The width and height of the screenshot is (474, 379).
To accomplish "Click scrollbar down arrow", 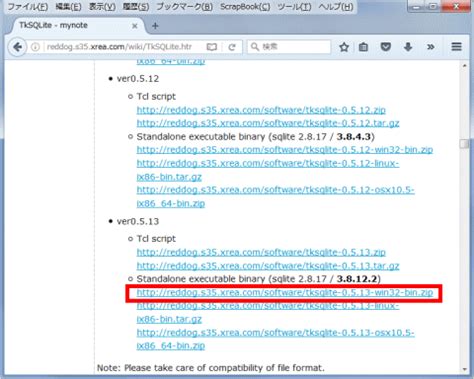I will pos(465,369).
